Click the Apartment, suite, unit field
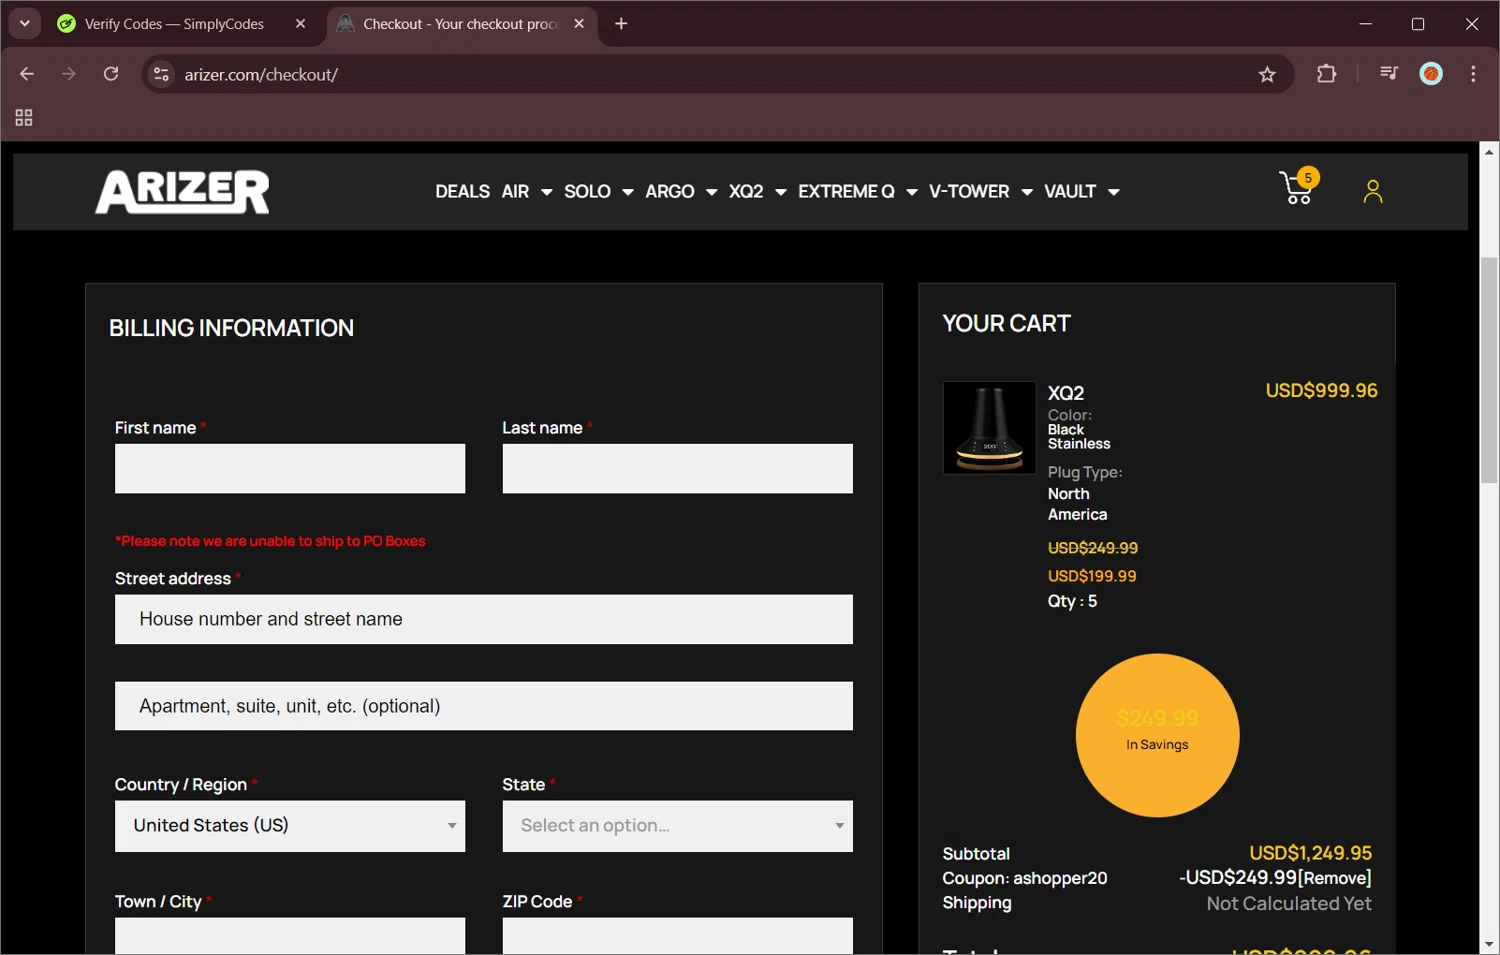1500x955 pixels. 484,706
